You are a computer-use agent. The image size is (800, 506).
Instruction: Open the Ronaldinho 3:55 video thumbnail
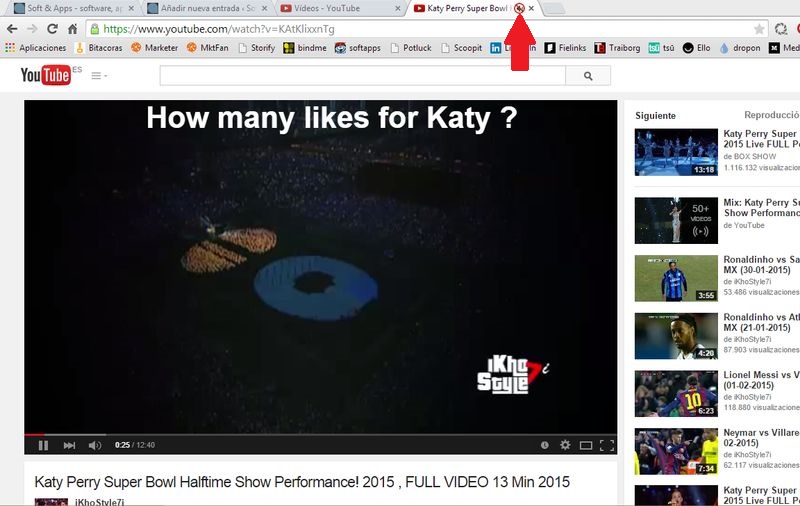pyautogui.click(x=676, y=278)
